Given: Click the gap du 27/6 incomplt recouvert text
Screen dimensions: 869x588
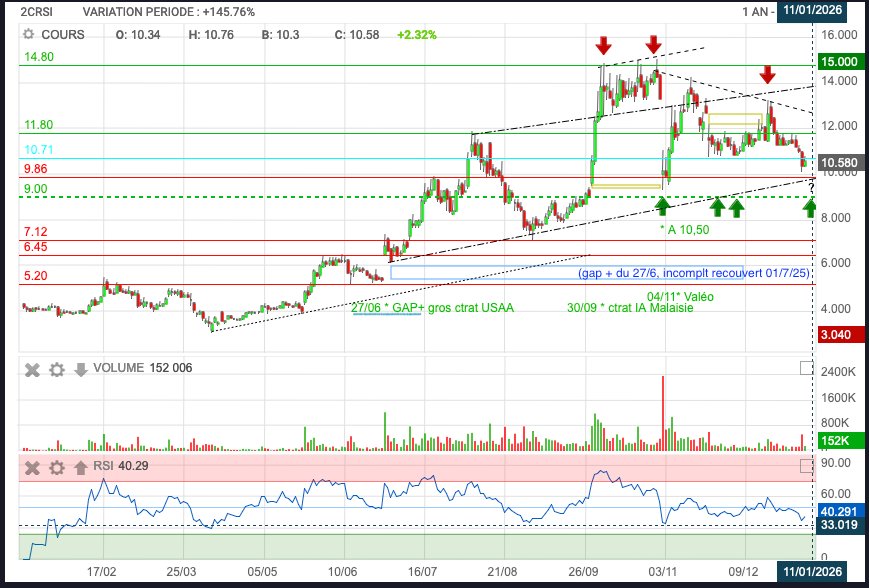Looking at the screenshot, I should 694,273.
